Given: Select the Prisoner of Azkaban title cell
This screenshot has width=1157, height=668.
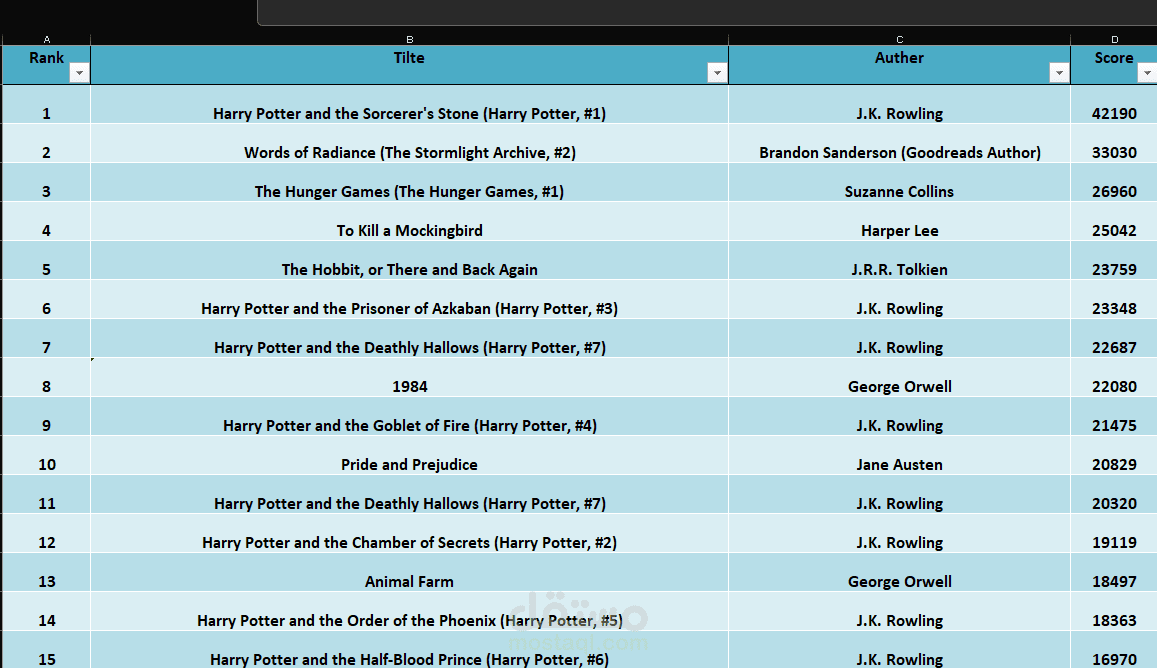Looking at the screenshot, I should pos(410,300).
